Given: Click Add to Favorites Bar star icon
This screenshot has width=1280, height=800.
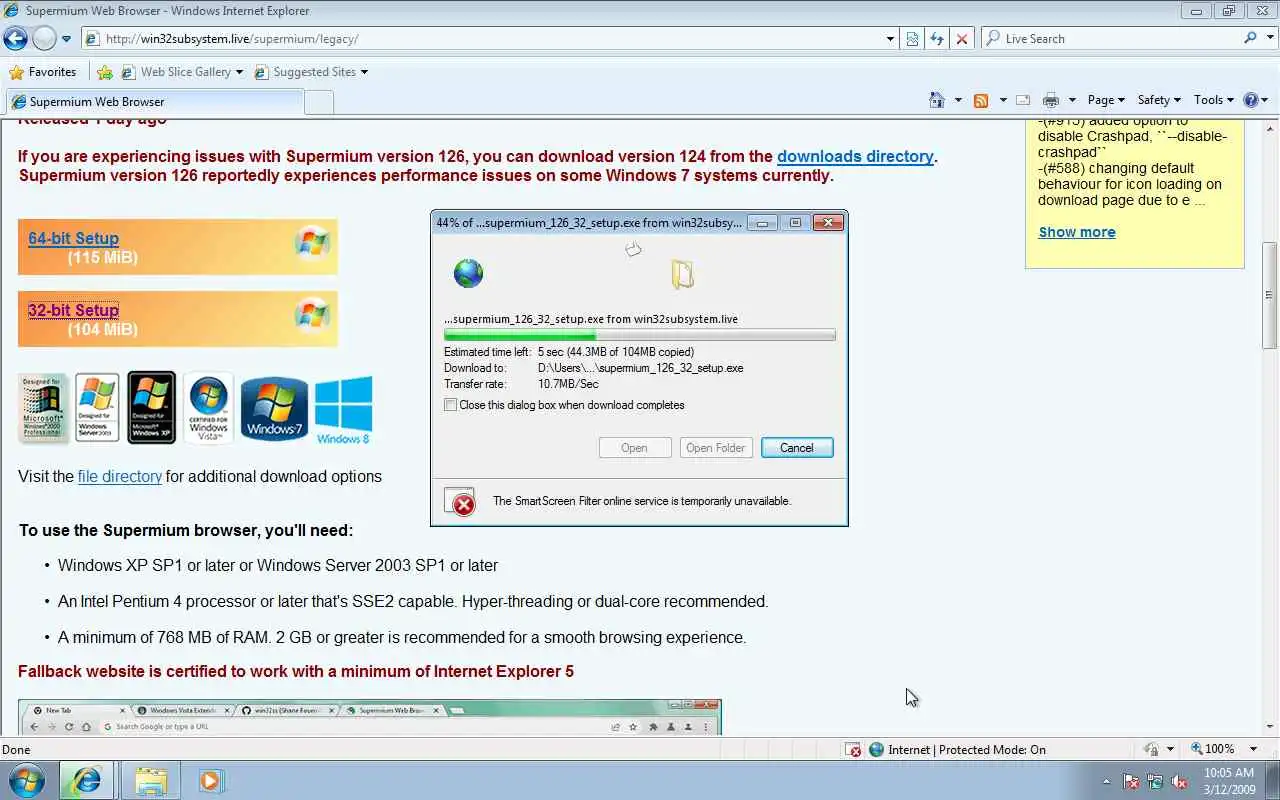Looking at the screenshot, I should (105, 72).
